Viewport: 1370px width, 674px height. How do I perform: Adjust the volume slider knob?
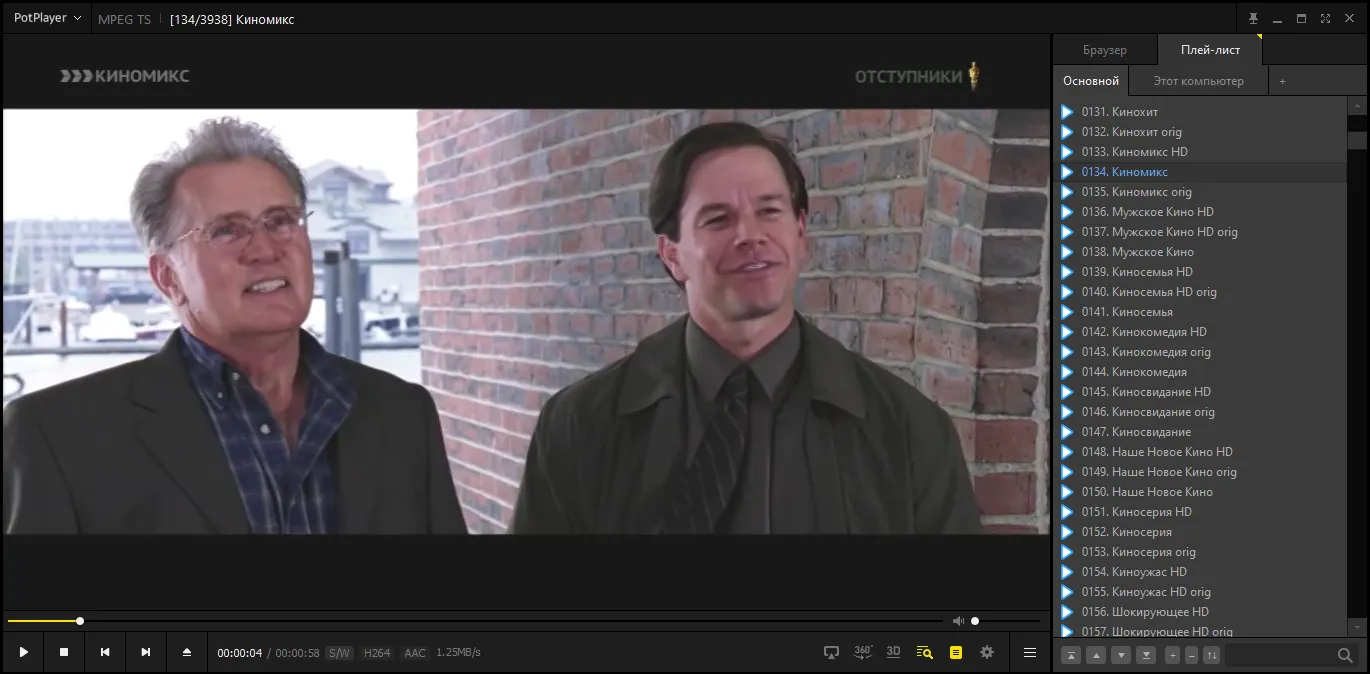pyautogui.click(x=975, y=621)
